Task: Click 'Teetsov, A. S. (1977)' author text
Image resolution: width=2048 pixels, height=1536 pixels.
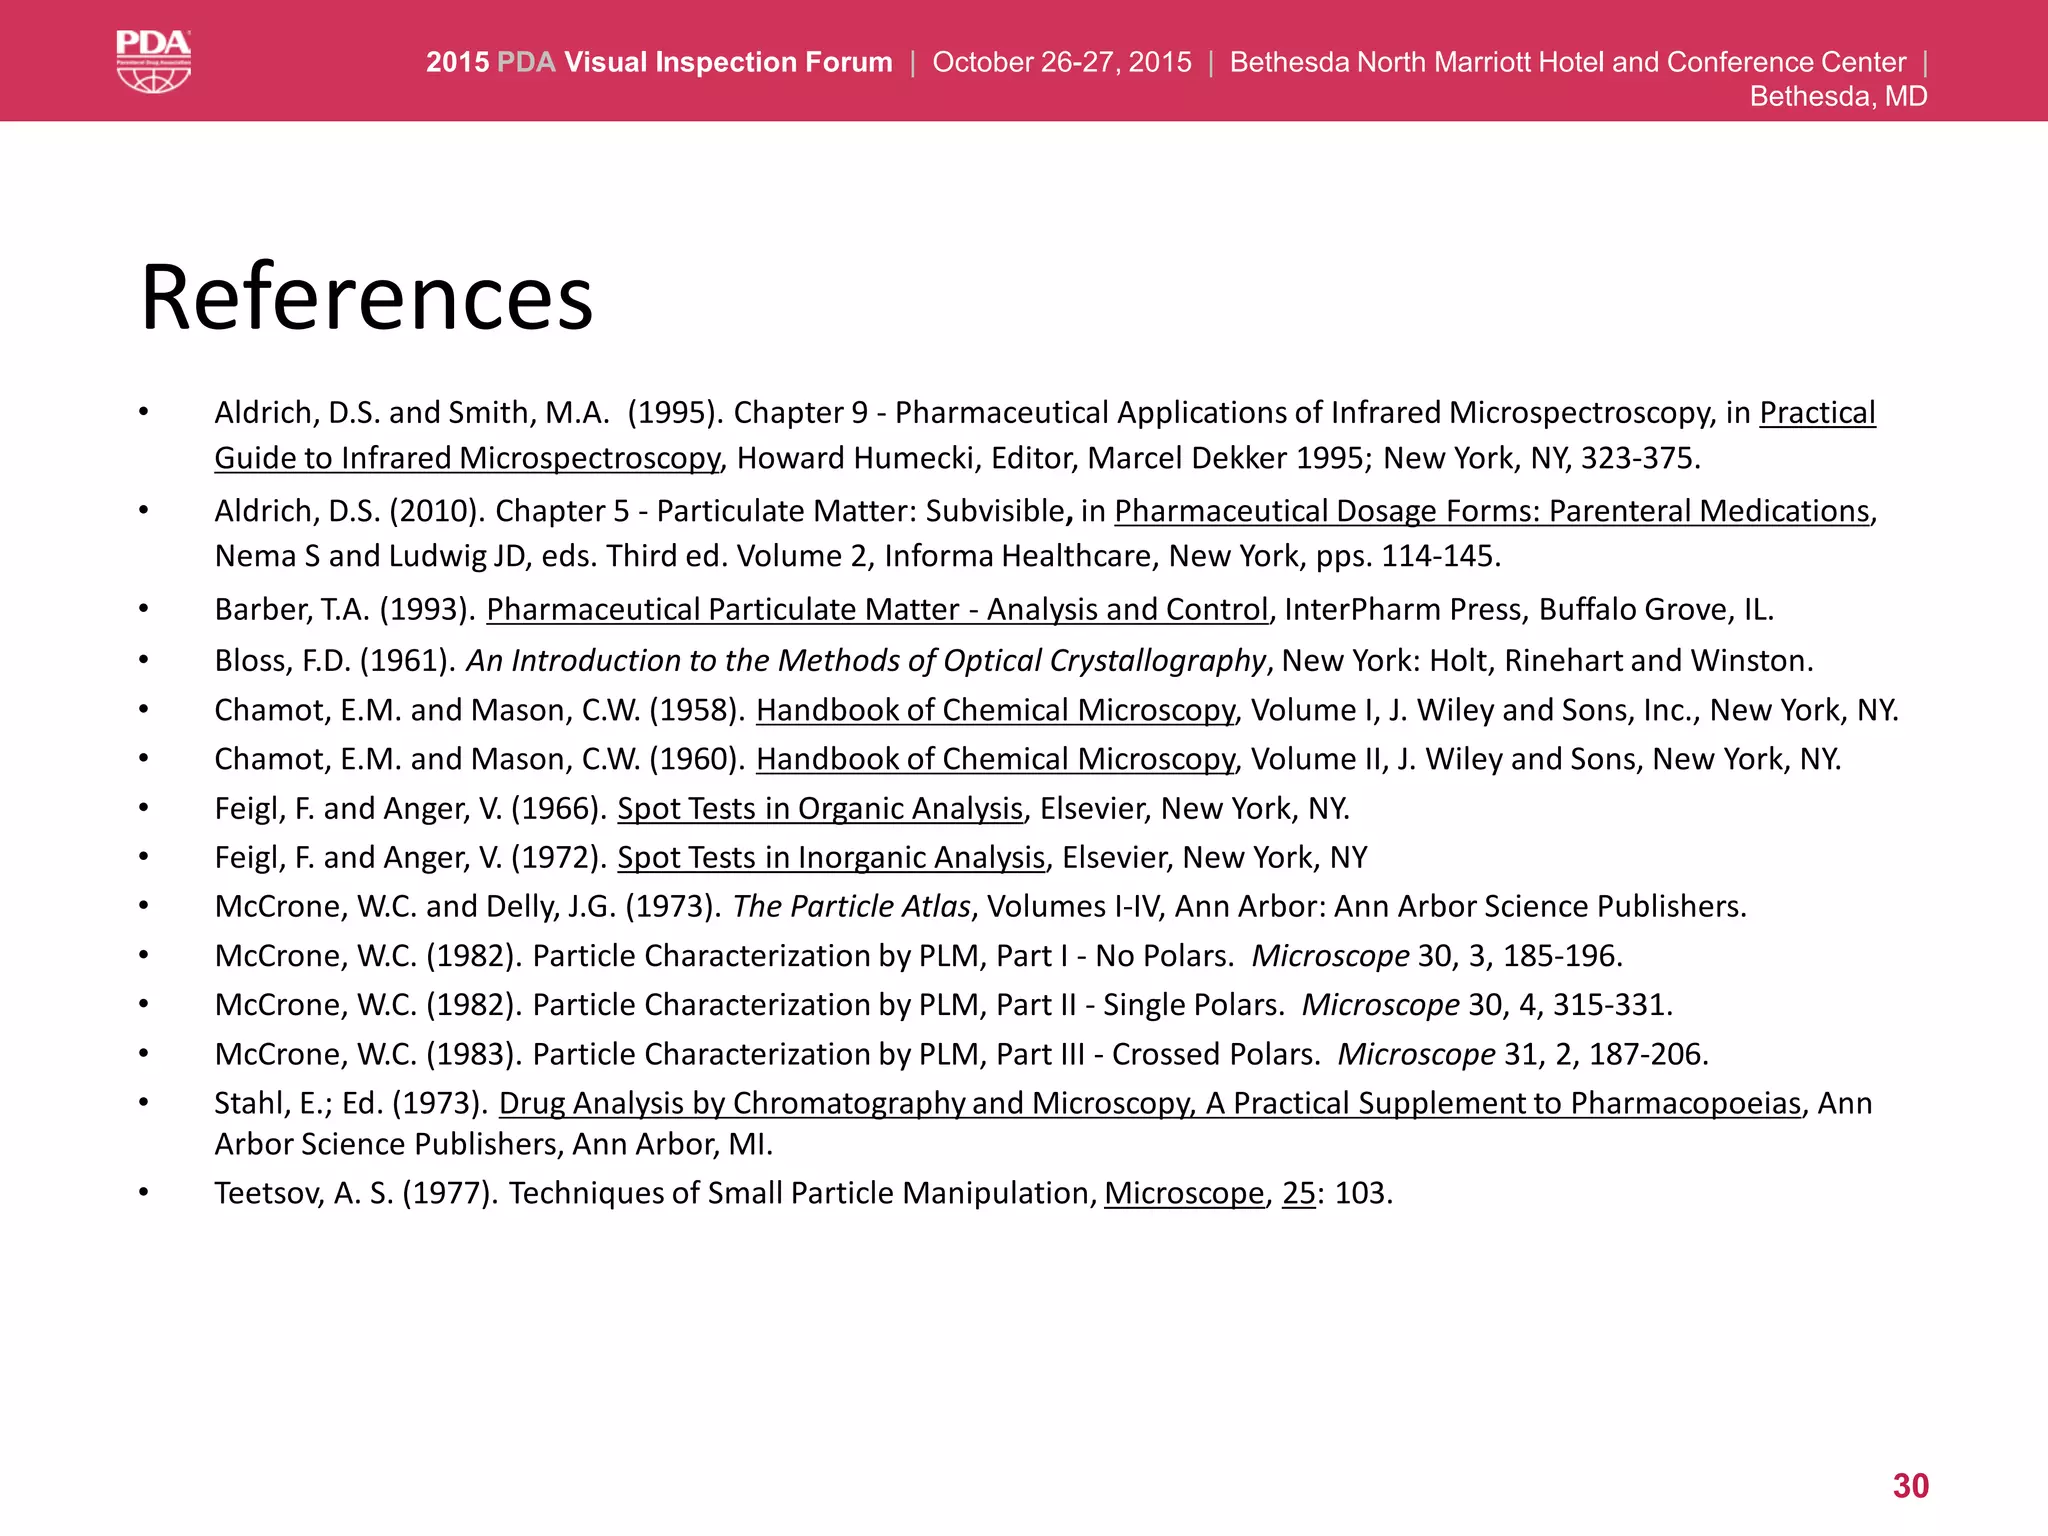Action: [356, 1193]
